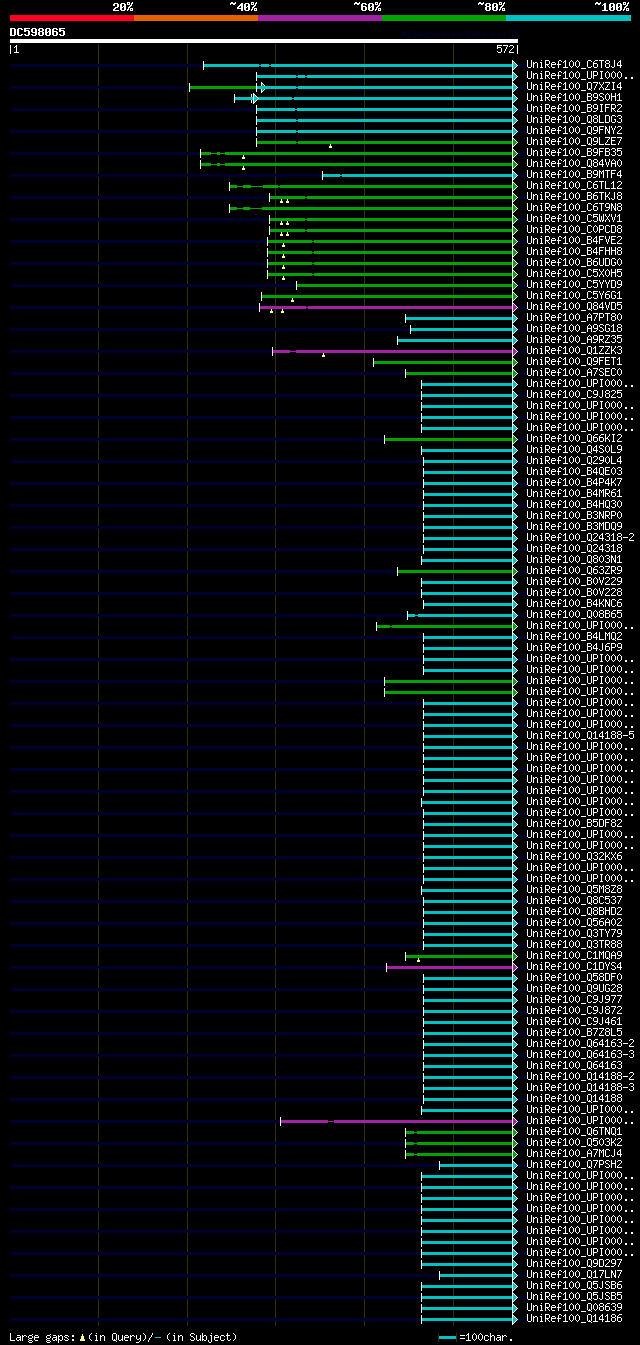Image resolution: width=640 pixels, height=1345 pixels.
Task: Open hit UniRef100_C6T8J4
Action: tap(574, 64)
